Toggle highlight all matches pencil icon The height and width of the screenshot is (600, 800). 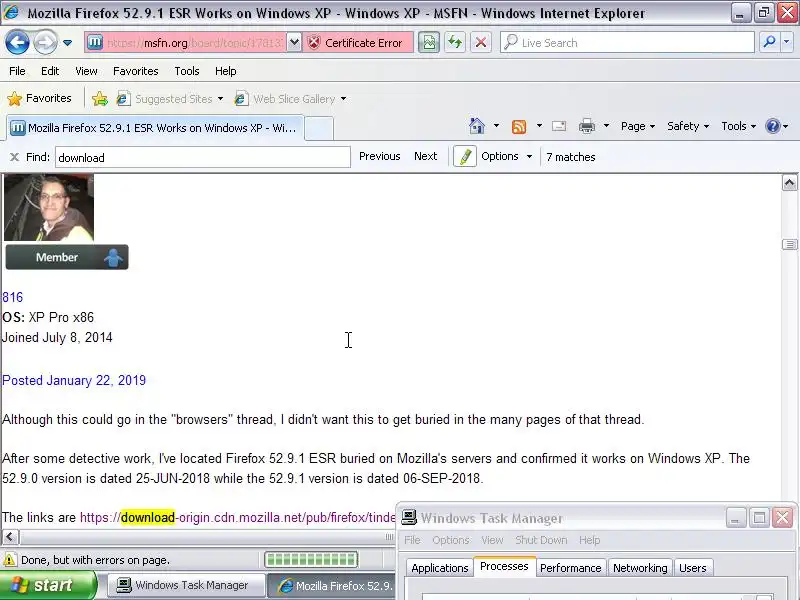(465, 157)
